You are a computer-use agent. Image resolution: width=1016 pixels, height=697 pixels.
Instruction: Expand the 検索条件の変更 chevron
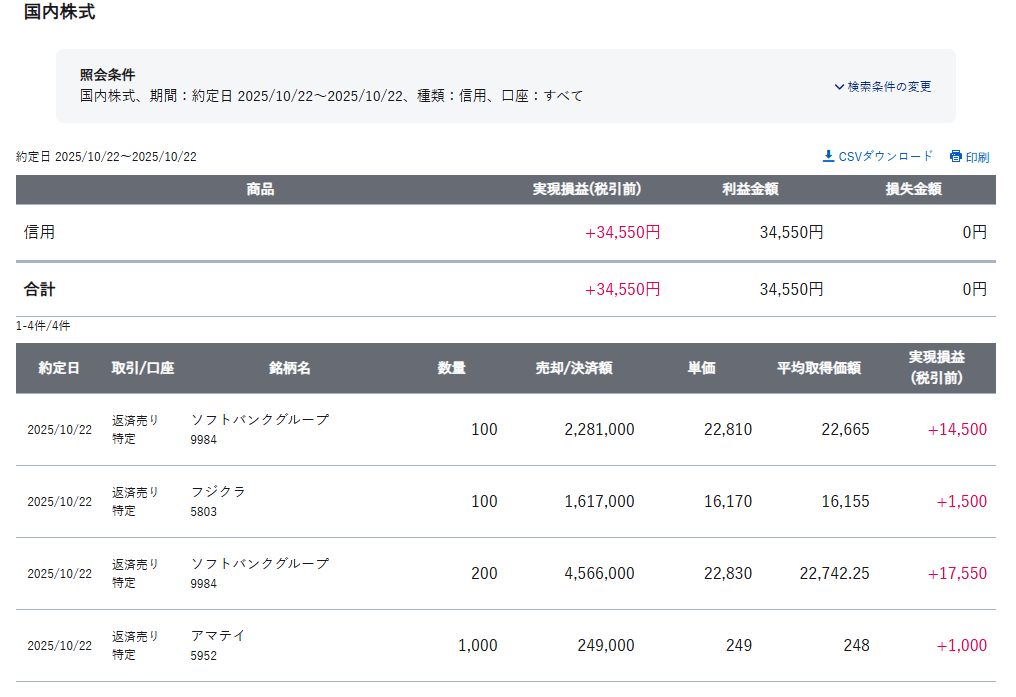click(839, 87)
